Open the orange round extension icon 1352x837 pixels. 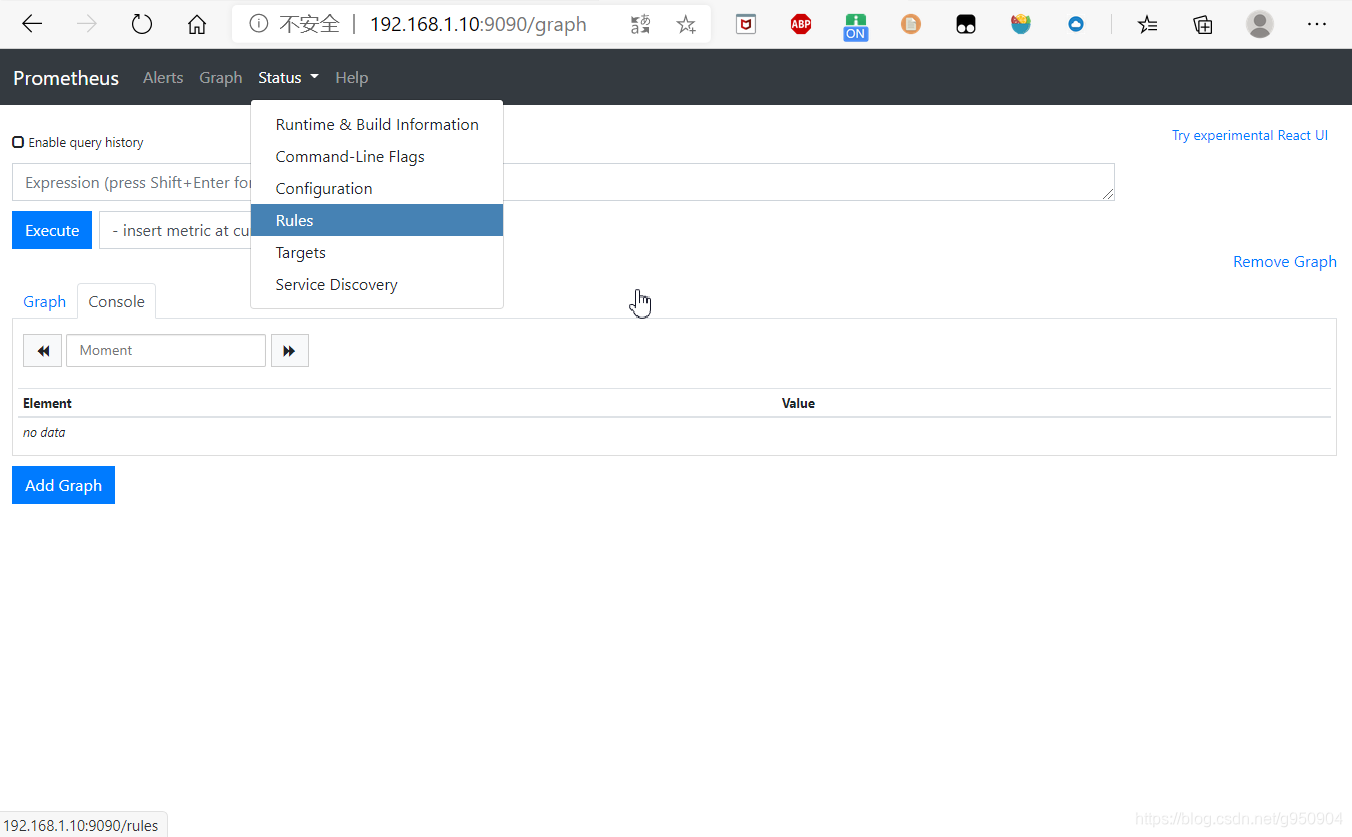[911, 24]
